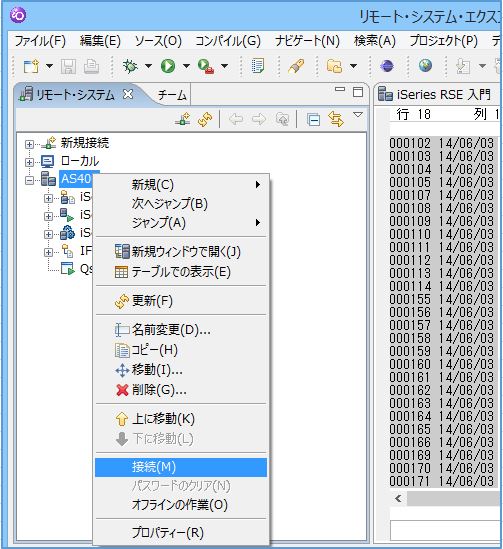The image size is (503, 549).
Task: Open the view menu triangle
Action: pos(358,115)
